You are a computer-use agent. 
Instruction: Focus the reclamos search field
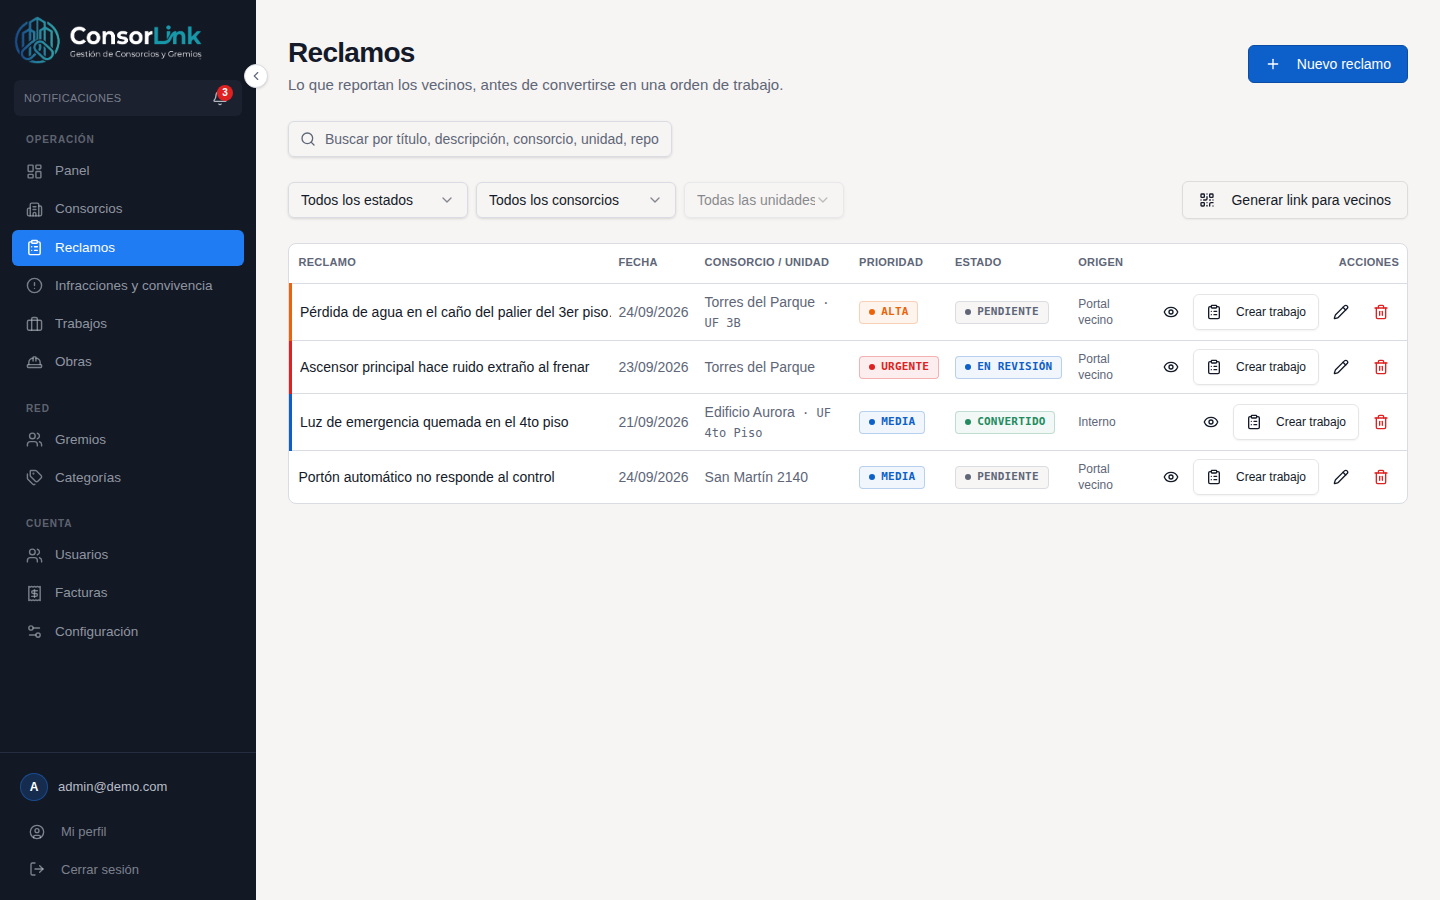[x=480, y=139]
